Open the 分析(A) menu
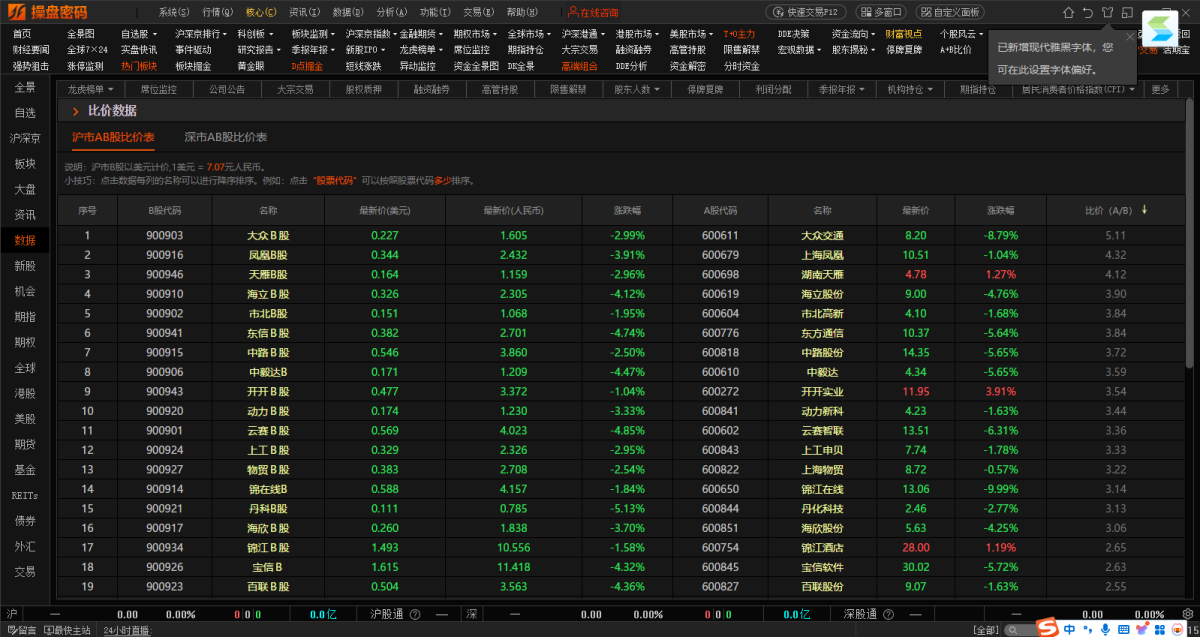1200x637 pixels. (x=391, y=13)
